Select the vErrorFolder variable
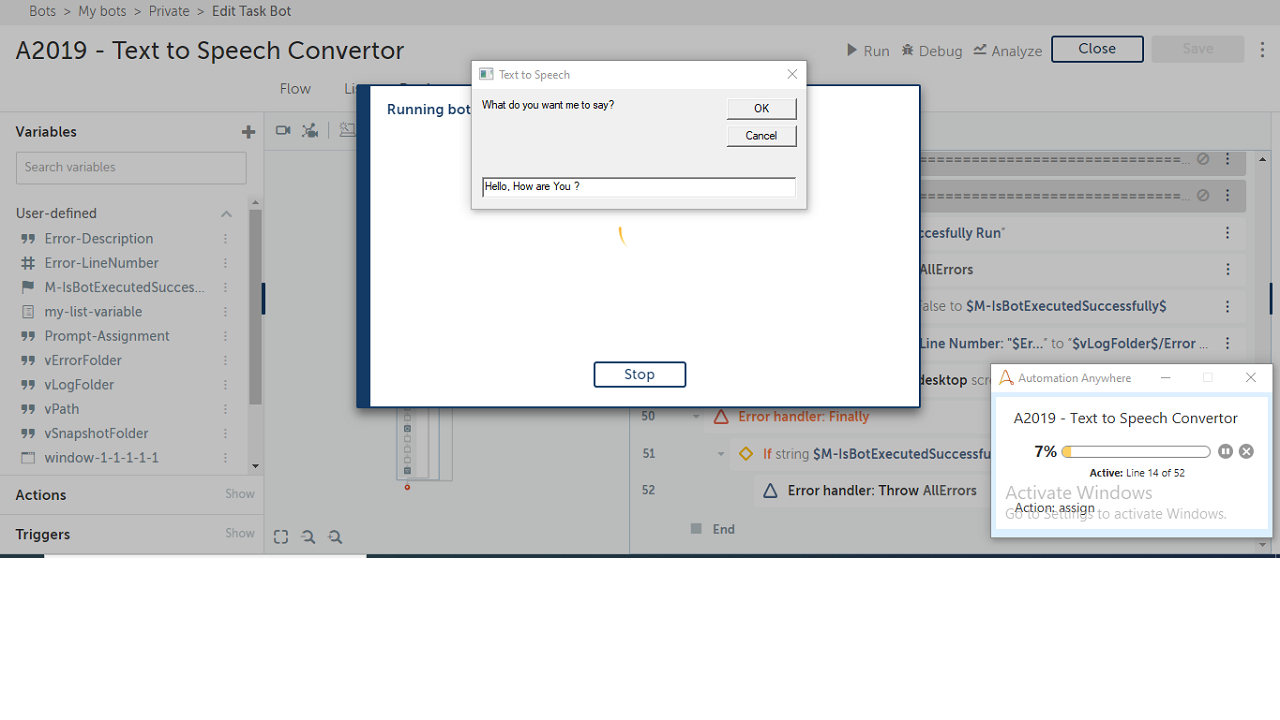 click(83, 360)
